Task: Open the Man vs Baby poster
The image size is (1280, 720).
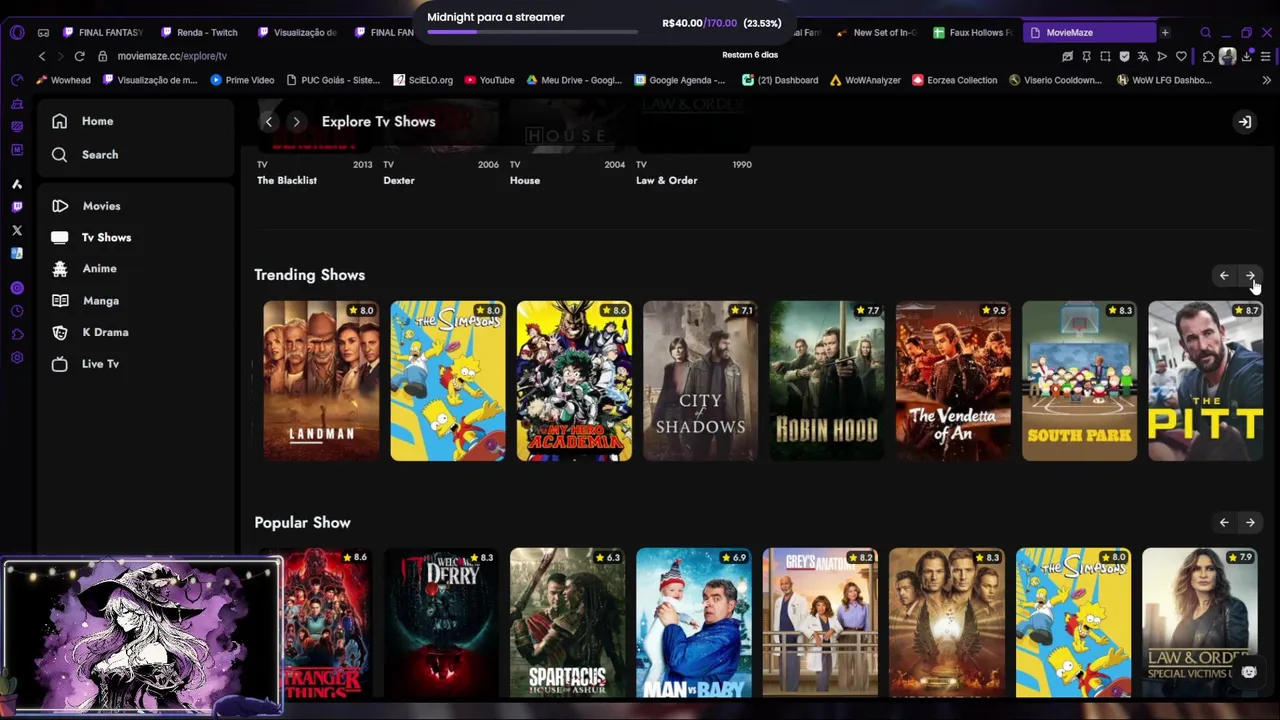Action: pos(694,622)
